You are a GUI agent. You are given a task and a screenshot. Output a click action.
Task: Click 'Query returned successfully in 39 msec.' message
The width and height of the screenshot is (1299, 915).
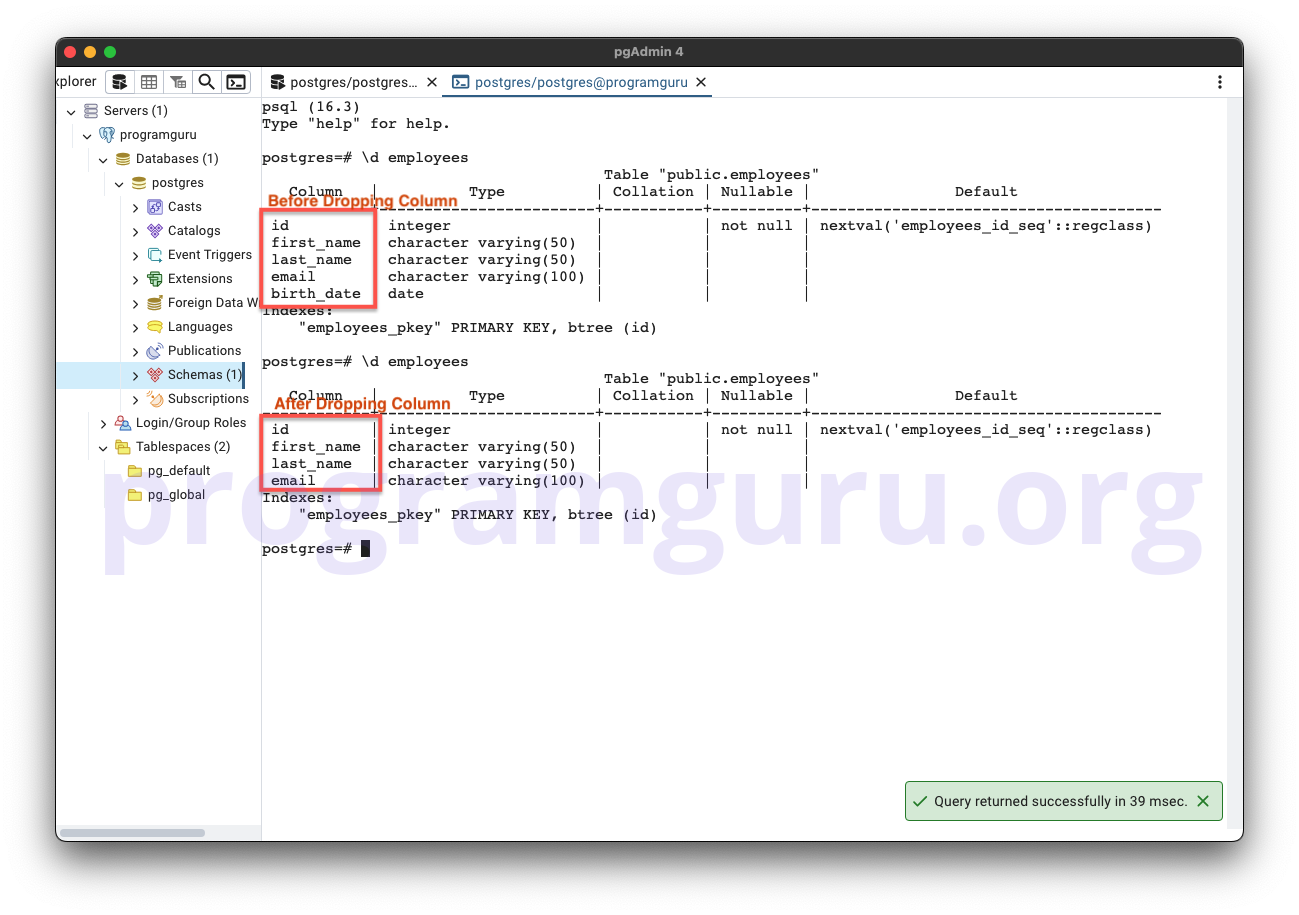click(x=1061, y=801)
